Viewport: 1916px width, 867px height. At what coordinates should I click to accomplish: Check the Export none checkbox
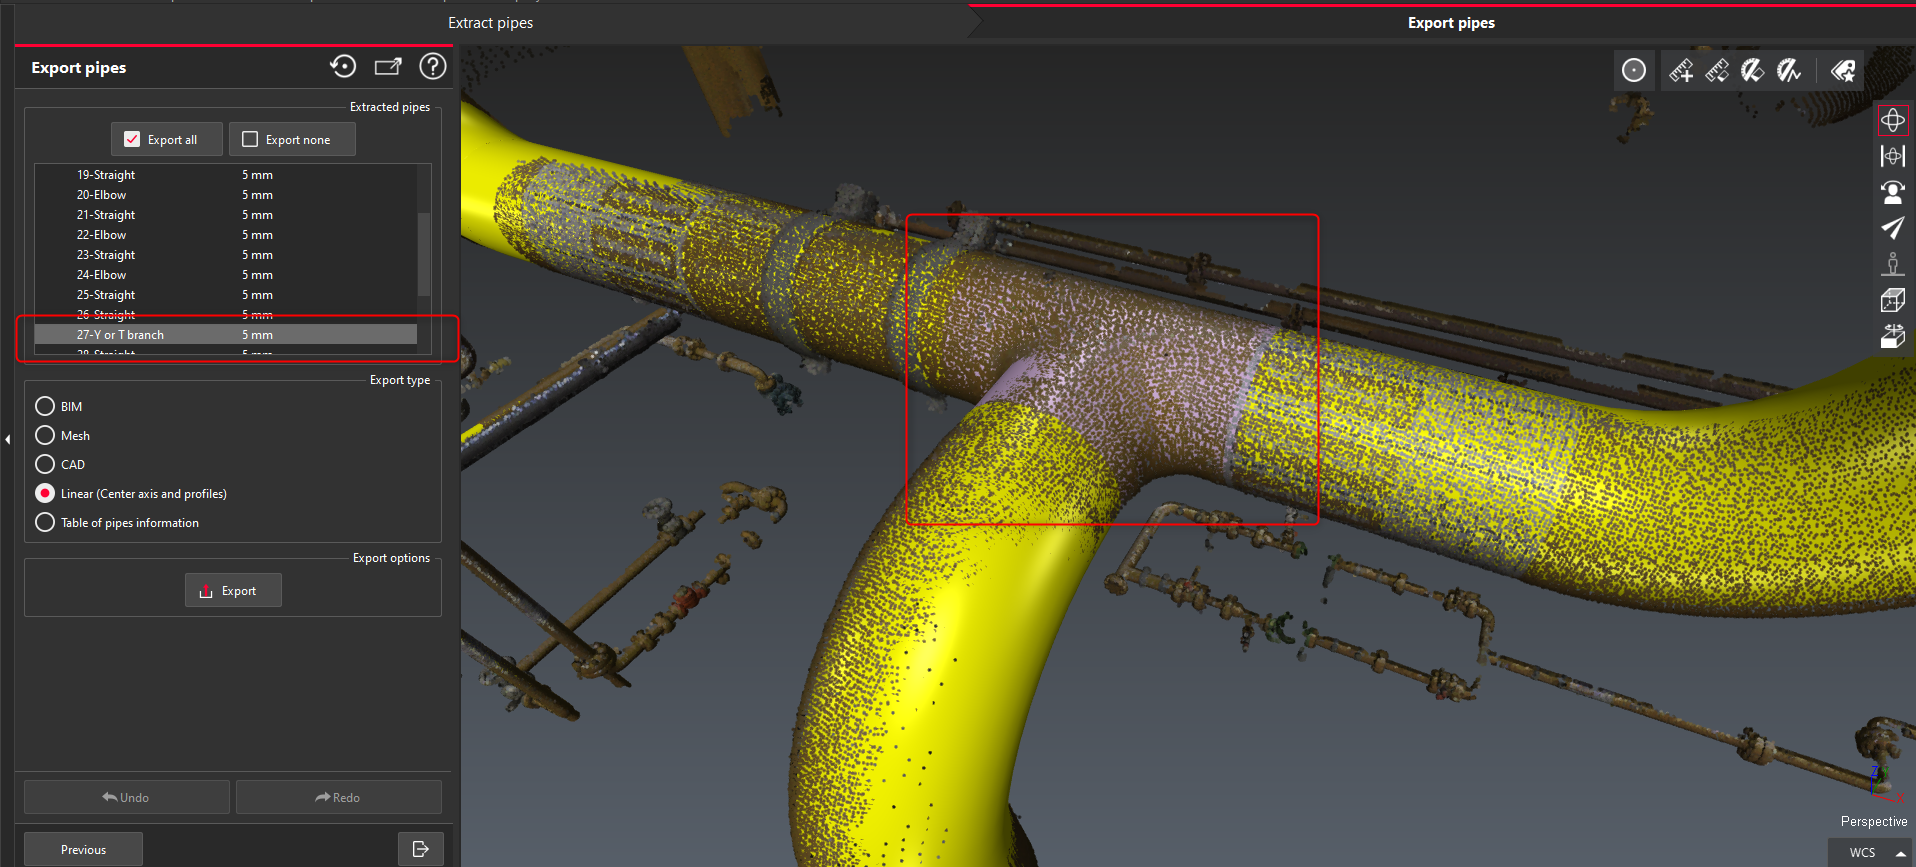pos(250,140)
